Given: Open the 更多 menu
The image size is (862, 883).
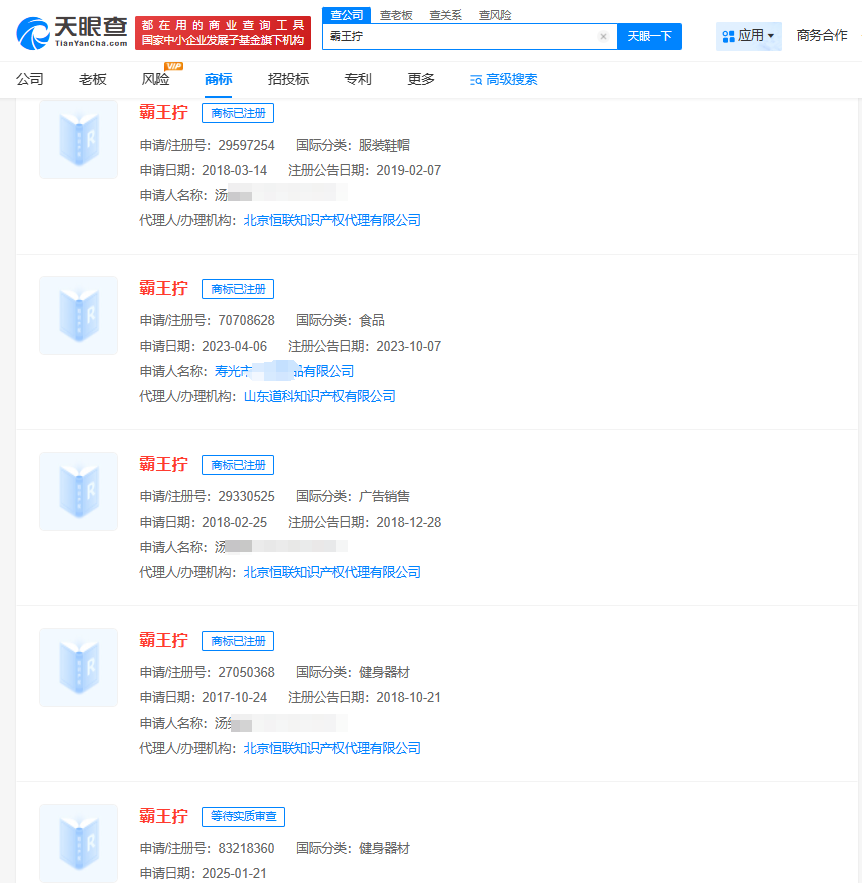Looking at the screenshot, I should (421, 79).
